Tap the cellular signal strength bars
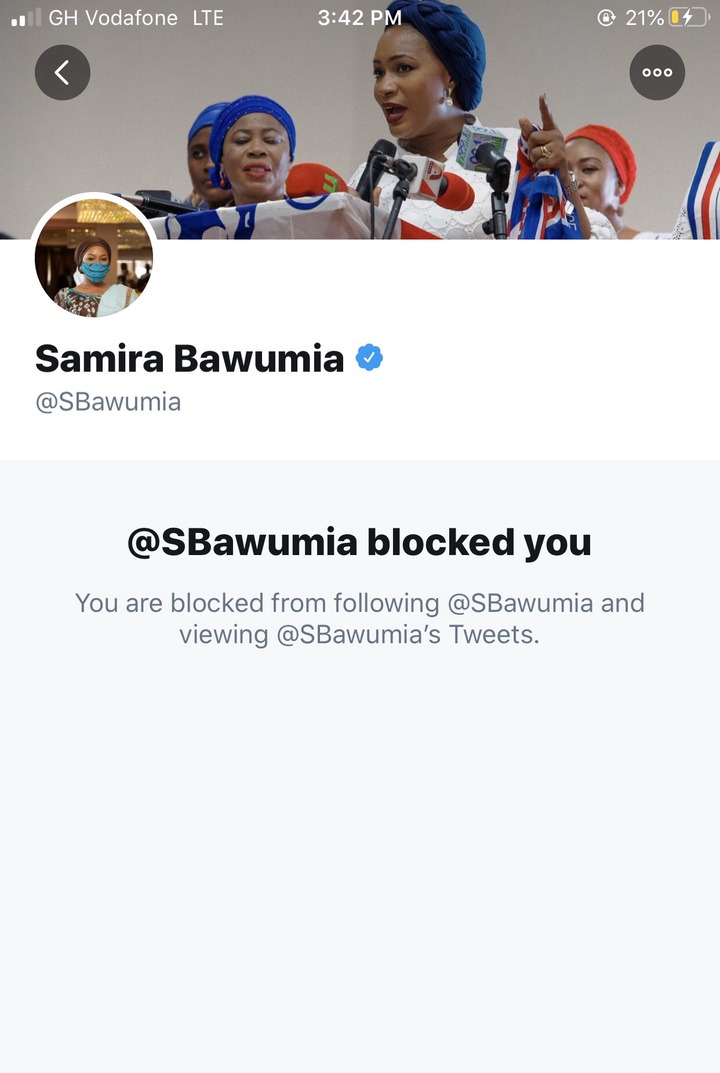This screenshot has height=1073, width=720. (x=26, y=18)
